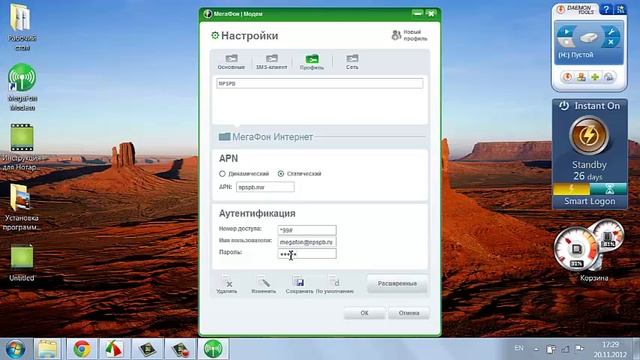Click the МегаФон Интернет folder icon
Image resolution: width=640 pixels, height=360 pixels.
(x=224, y=137)
